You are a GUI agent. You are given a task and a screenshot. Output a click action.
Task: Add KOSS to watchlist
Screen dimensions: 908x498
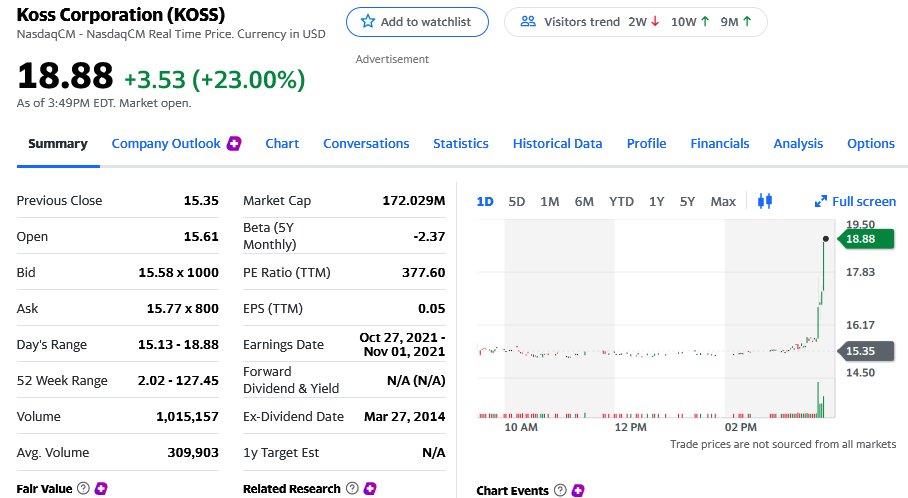point(417,22)
